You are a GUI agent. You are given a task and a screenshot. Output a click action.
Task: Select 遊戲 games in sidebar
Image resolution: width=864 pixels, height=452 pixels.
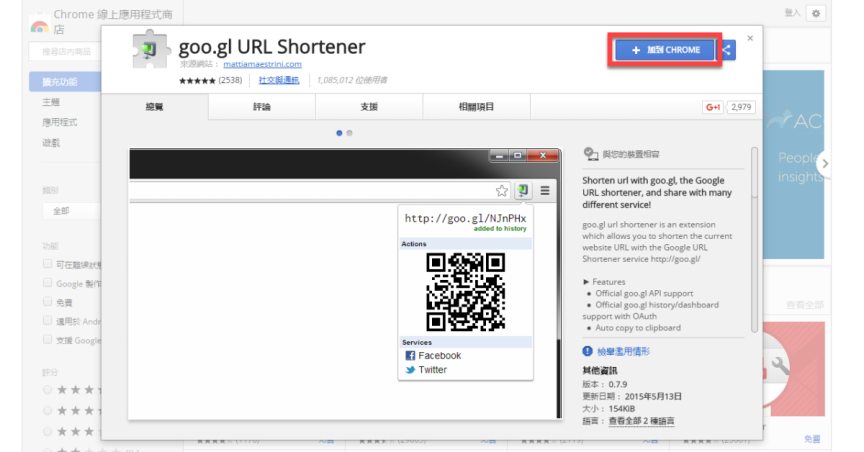51,143
